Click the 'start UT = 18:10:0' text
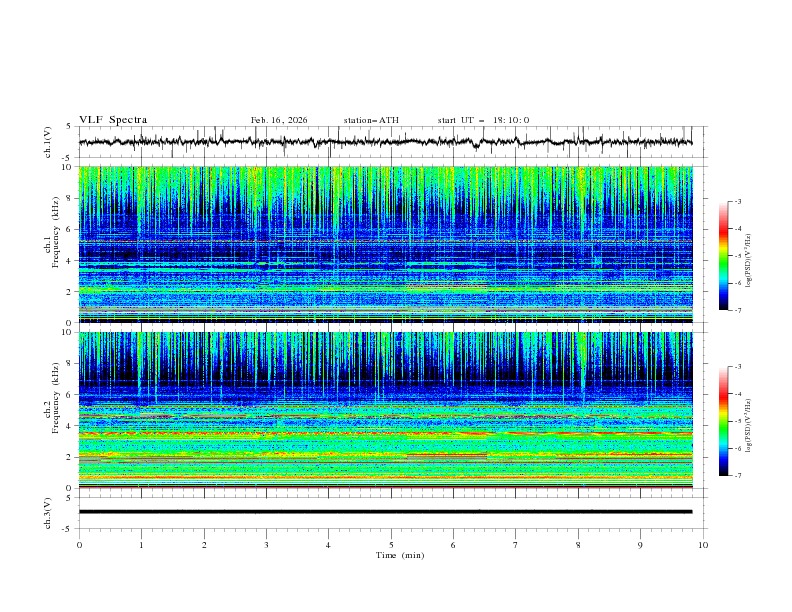The height and width of the screenshot is (612, 792). pos(483,120)
